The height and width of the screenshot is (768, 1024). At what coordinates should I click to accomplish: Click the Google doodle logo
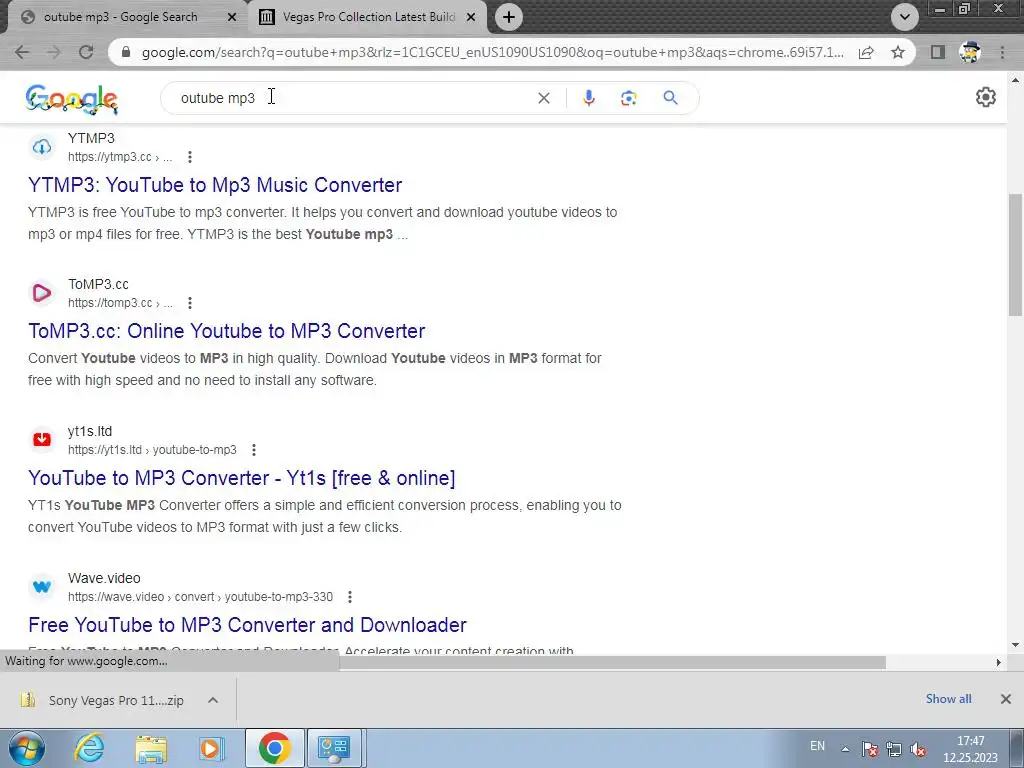[72, 99]
